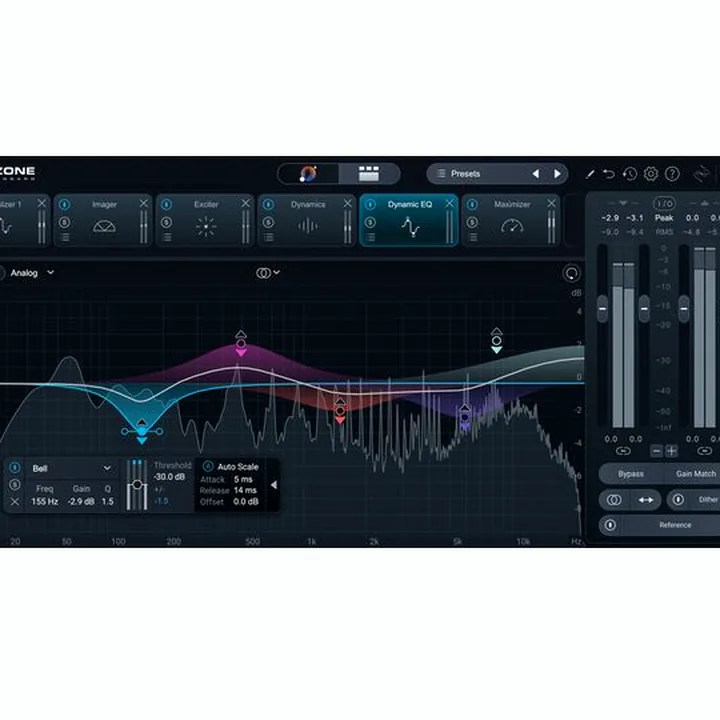
Task: Select the blue EQ node at 155 Hz
Action: click(142, 431)
